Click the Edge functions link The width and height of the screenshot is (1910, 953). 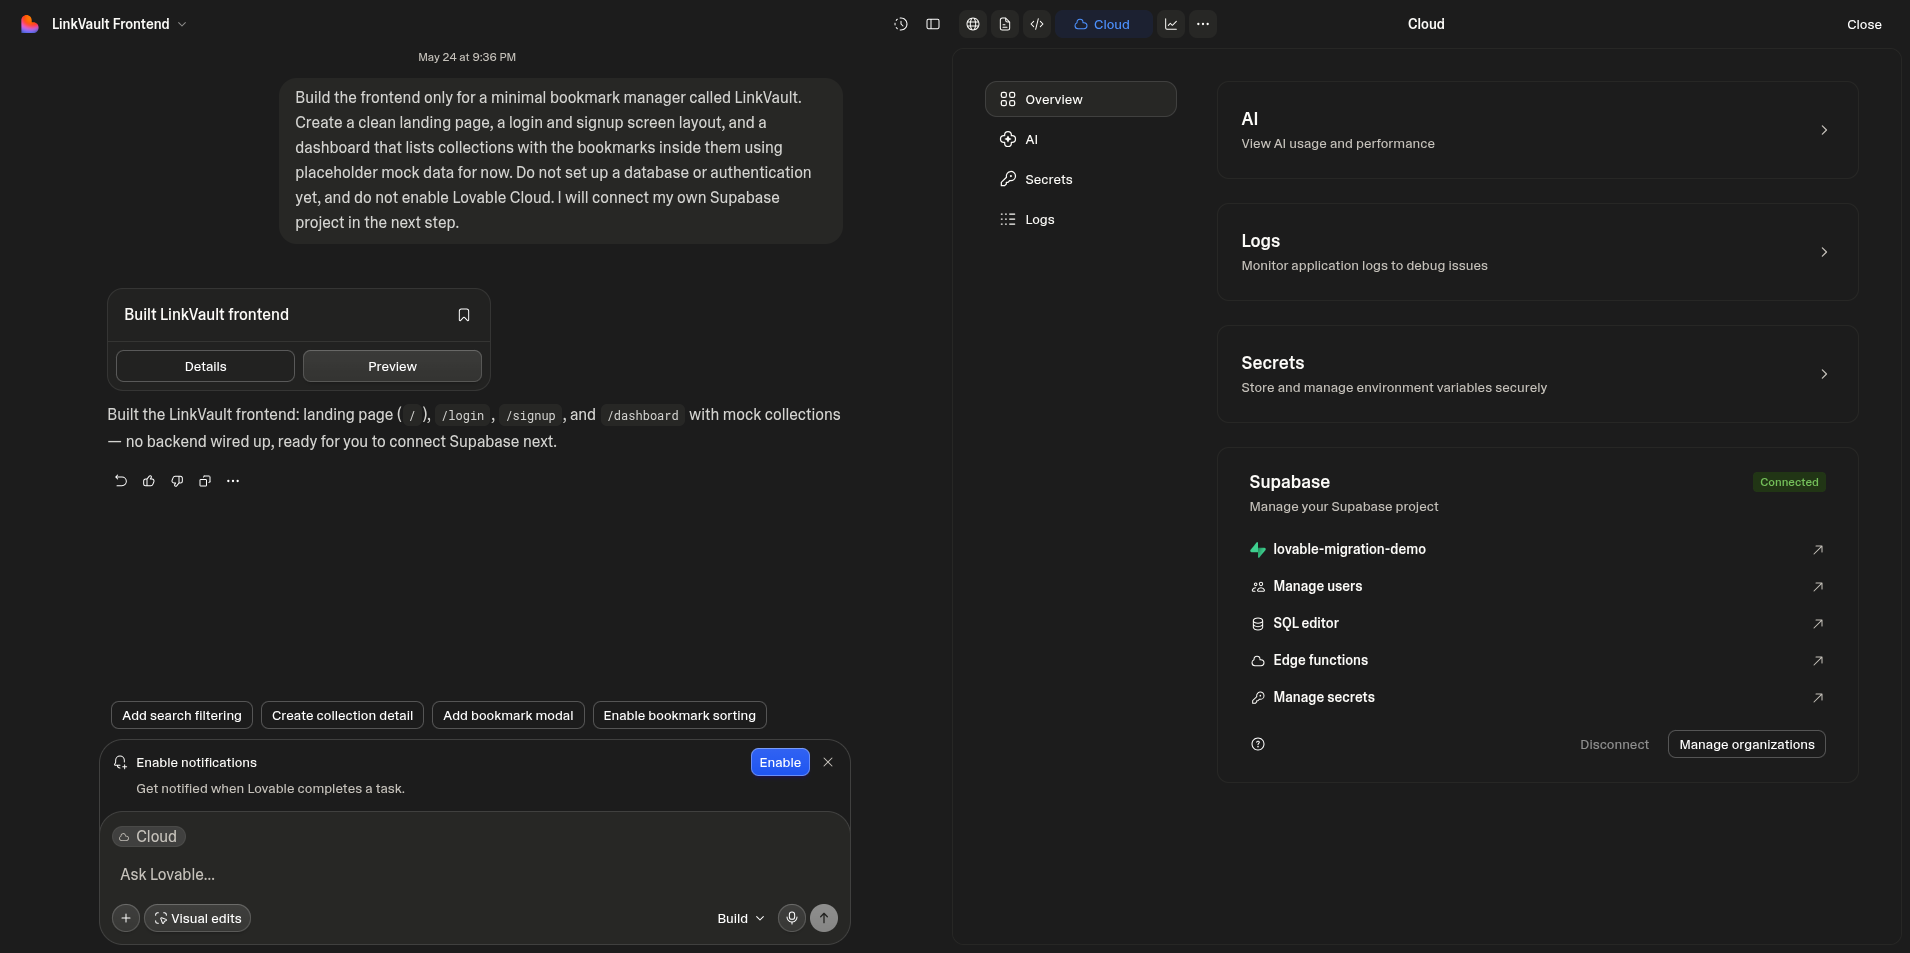[1320, 660]
